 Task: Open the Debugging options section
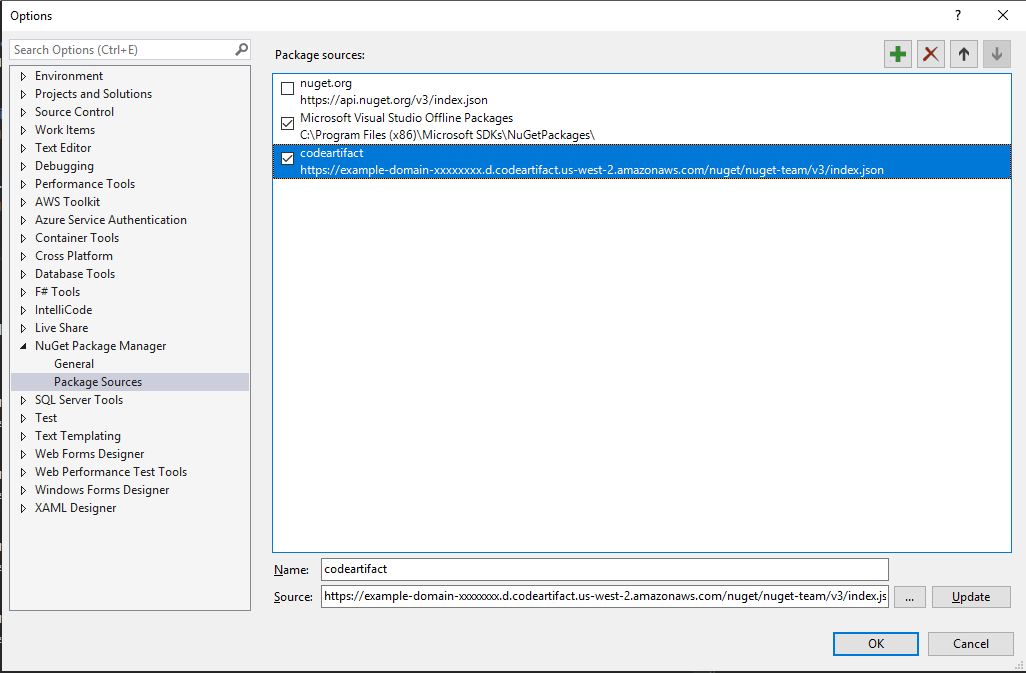(x=23, y=165)
